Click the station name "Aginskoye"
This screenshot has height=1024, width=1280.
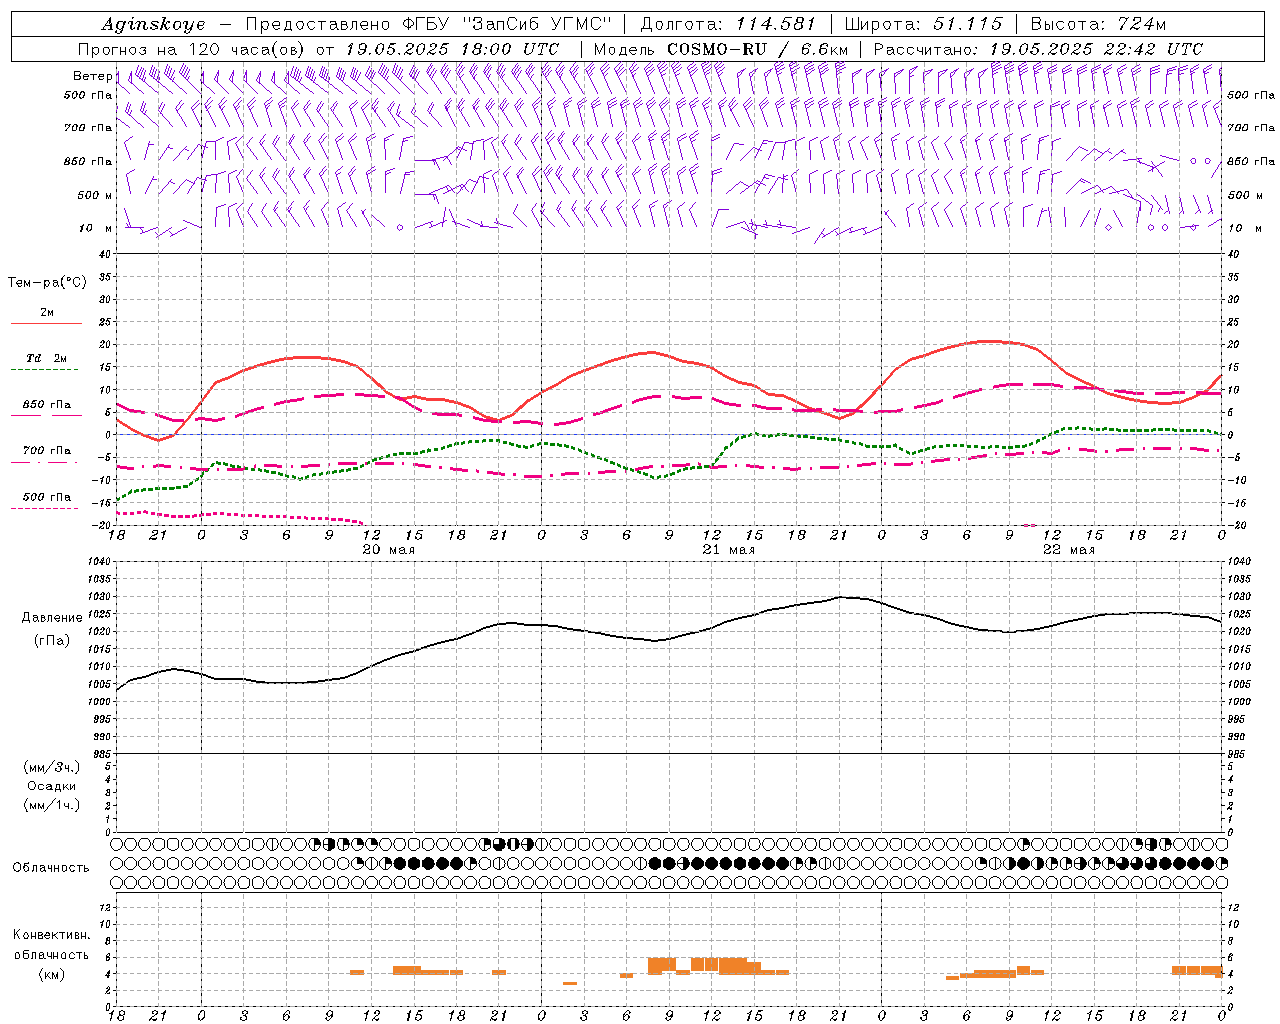[153, 24]
